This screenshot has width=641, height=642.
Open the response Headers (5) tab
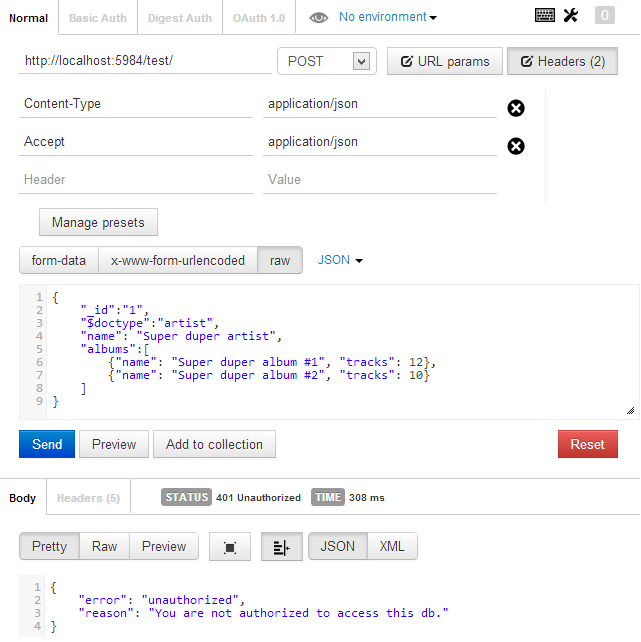(x=88, y=498)
